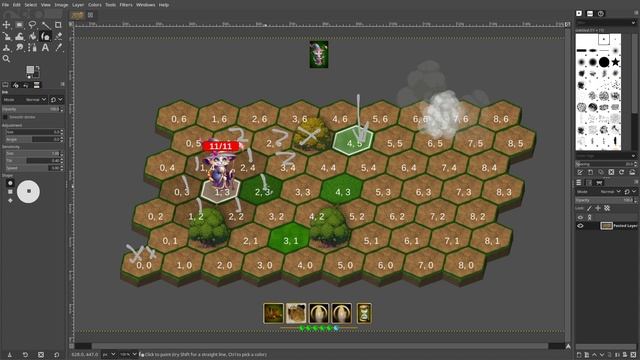Choose the circle ink blob shape
The width and height of the screenshot is (640, 360).
click(x=10, y=183)
